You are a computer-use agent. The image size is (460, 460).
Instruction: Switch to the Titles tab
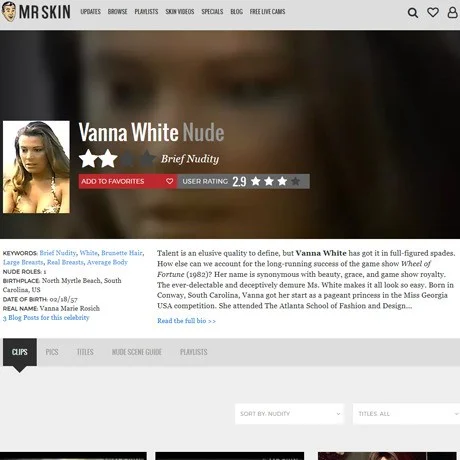[85, 352]
